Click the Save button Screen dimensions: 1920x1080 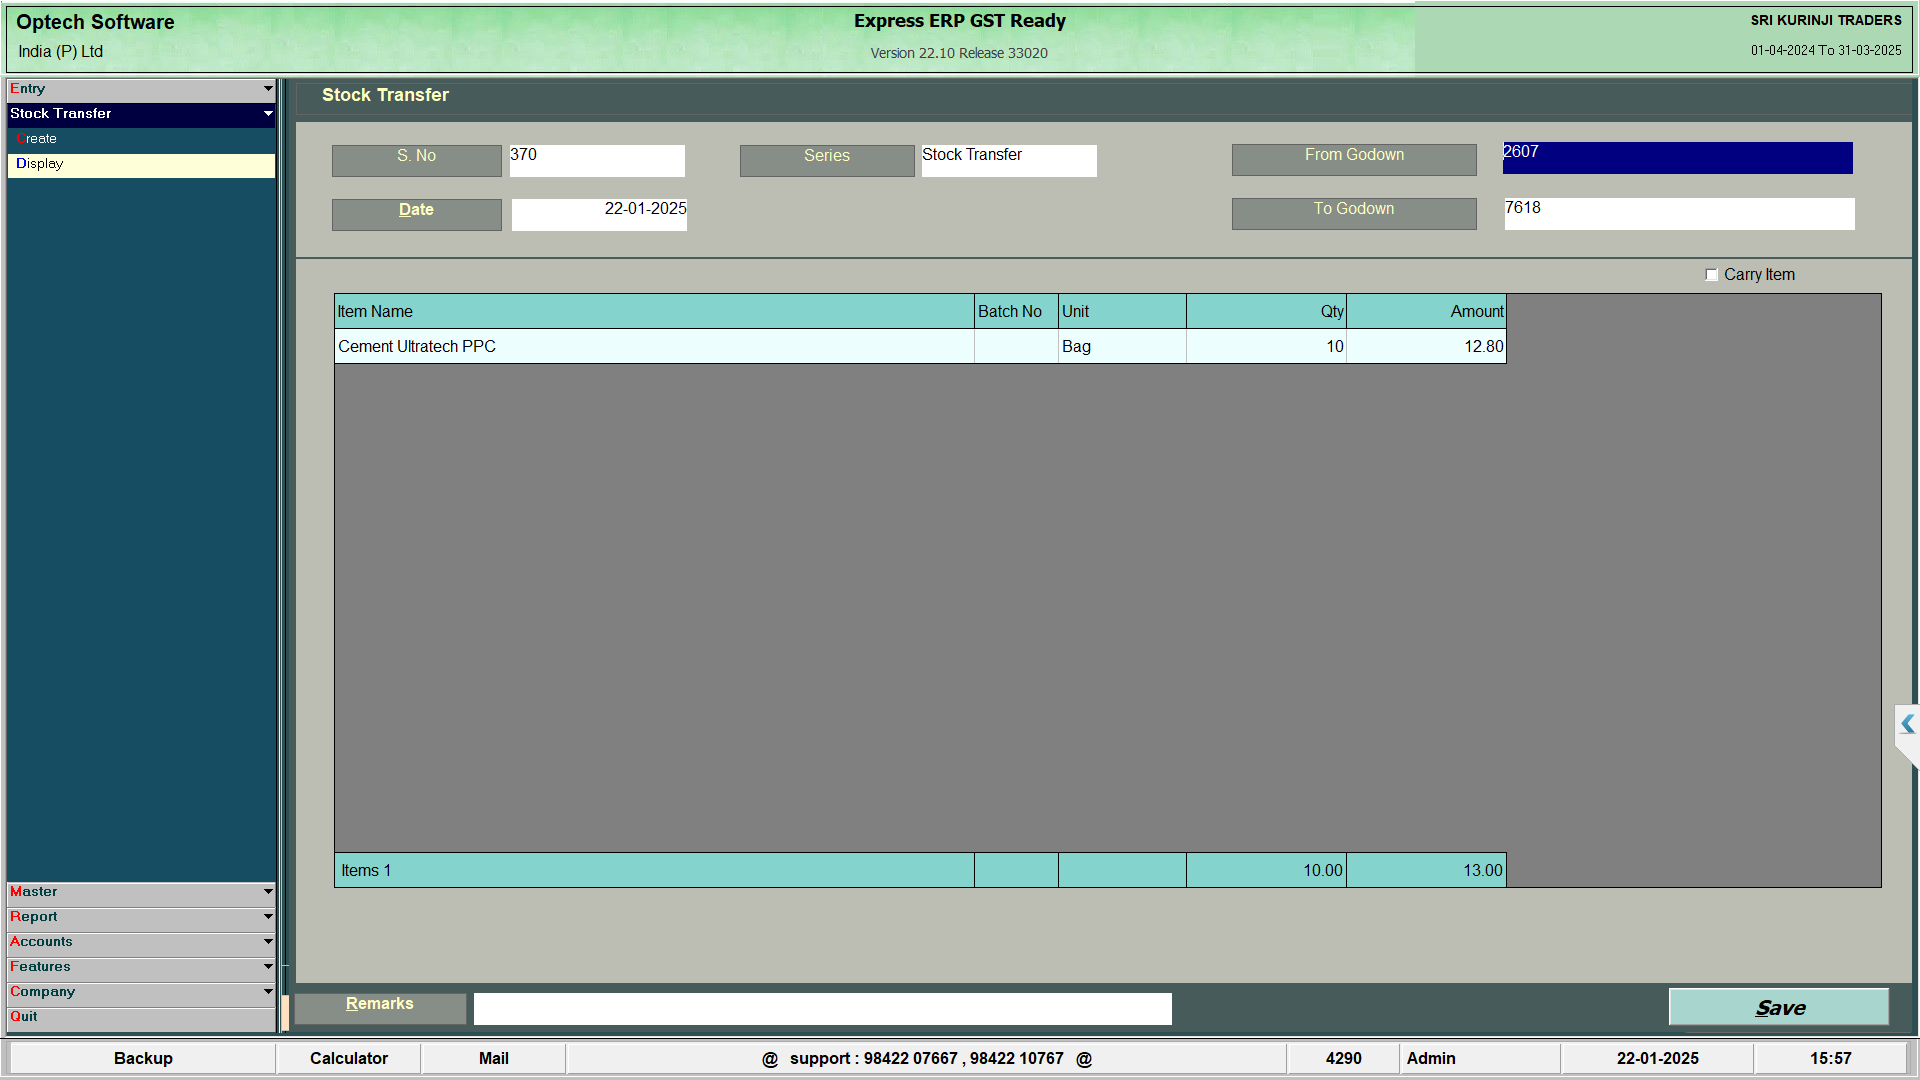click(x=1778, y=1007)
